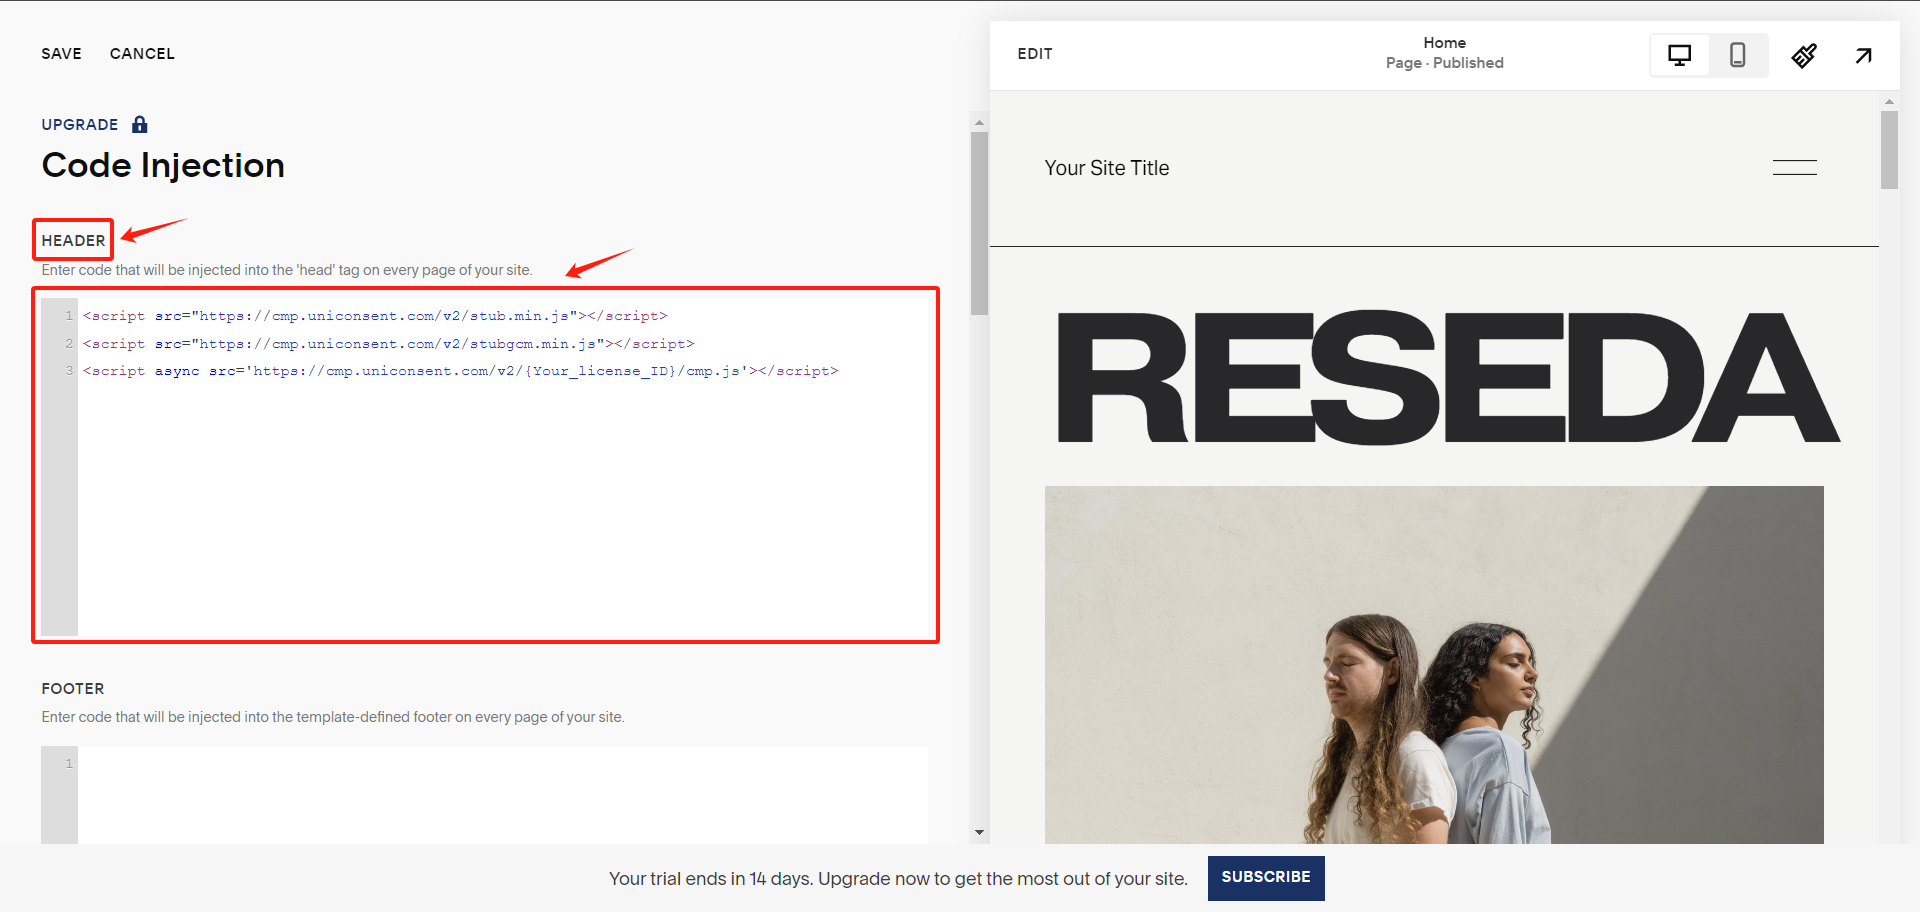
Task: Select line 3 async cmp.js script text
Action: point(460,371)
